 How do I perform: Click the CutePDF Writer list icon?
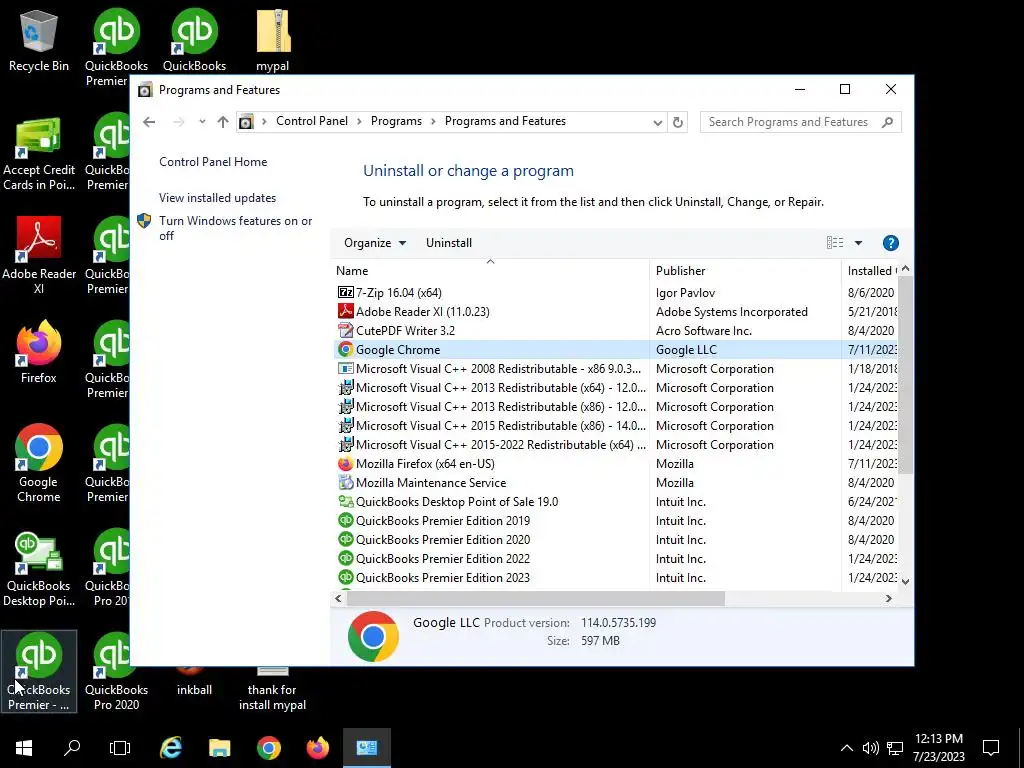tap(345, 330)
